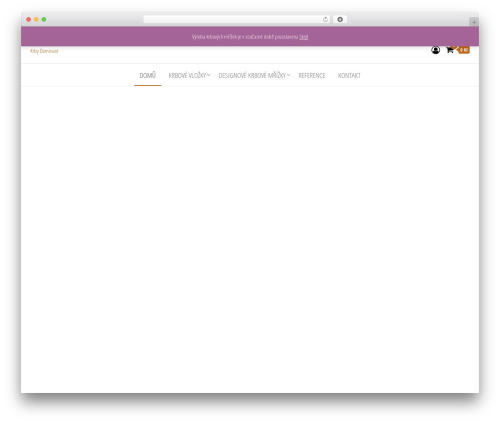This screenshot has width=500, height=423.
Task: Expand the KRBOVÉ VLOŽKY dropdown chevron
Action: pos(209,75)
